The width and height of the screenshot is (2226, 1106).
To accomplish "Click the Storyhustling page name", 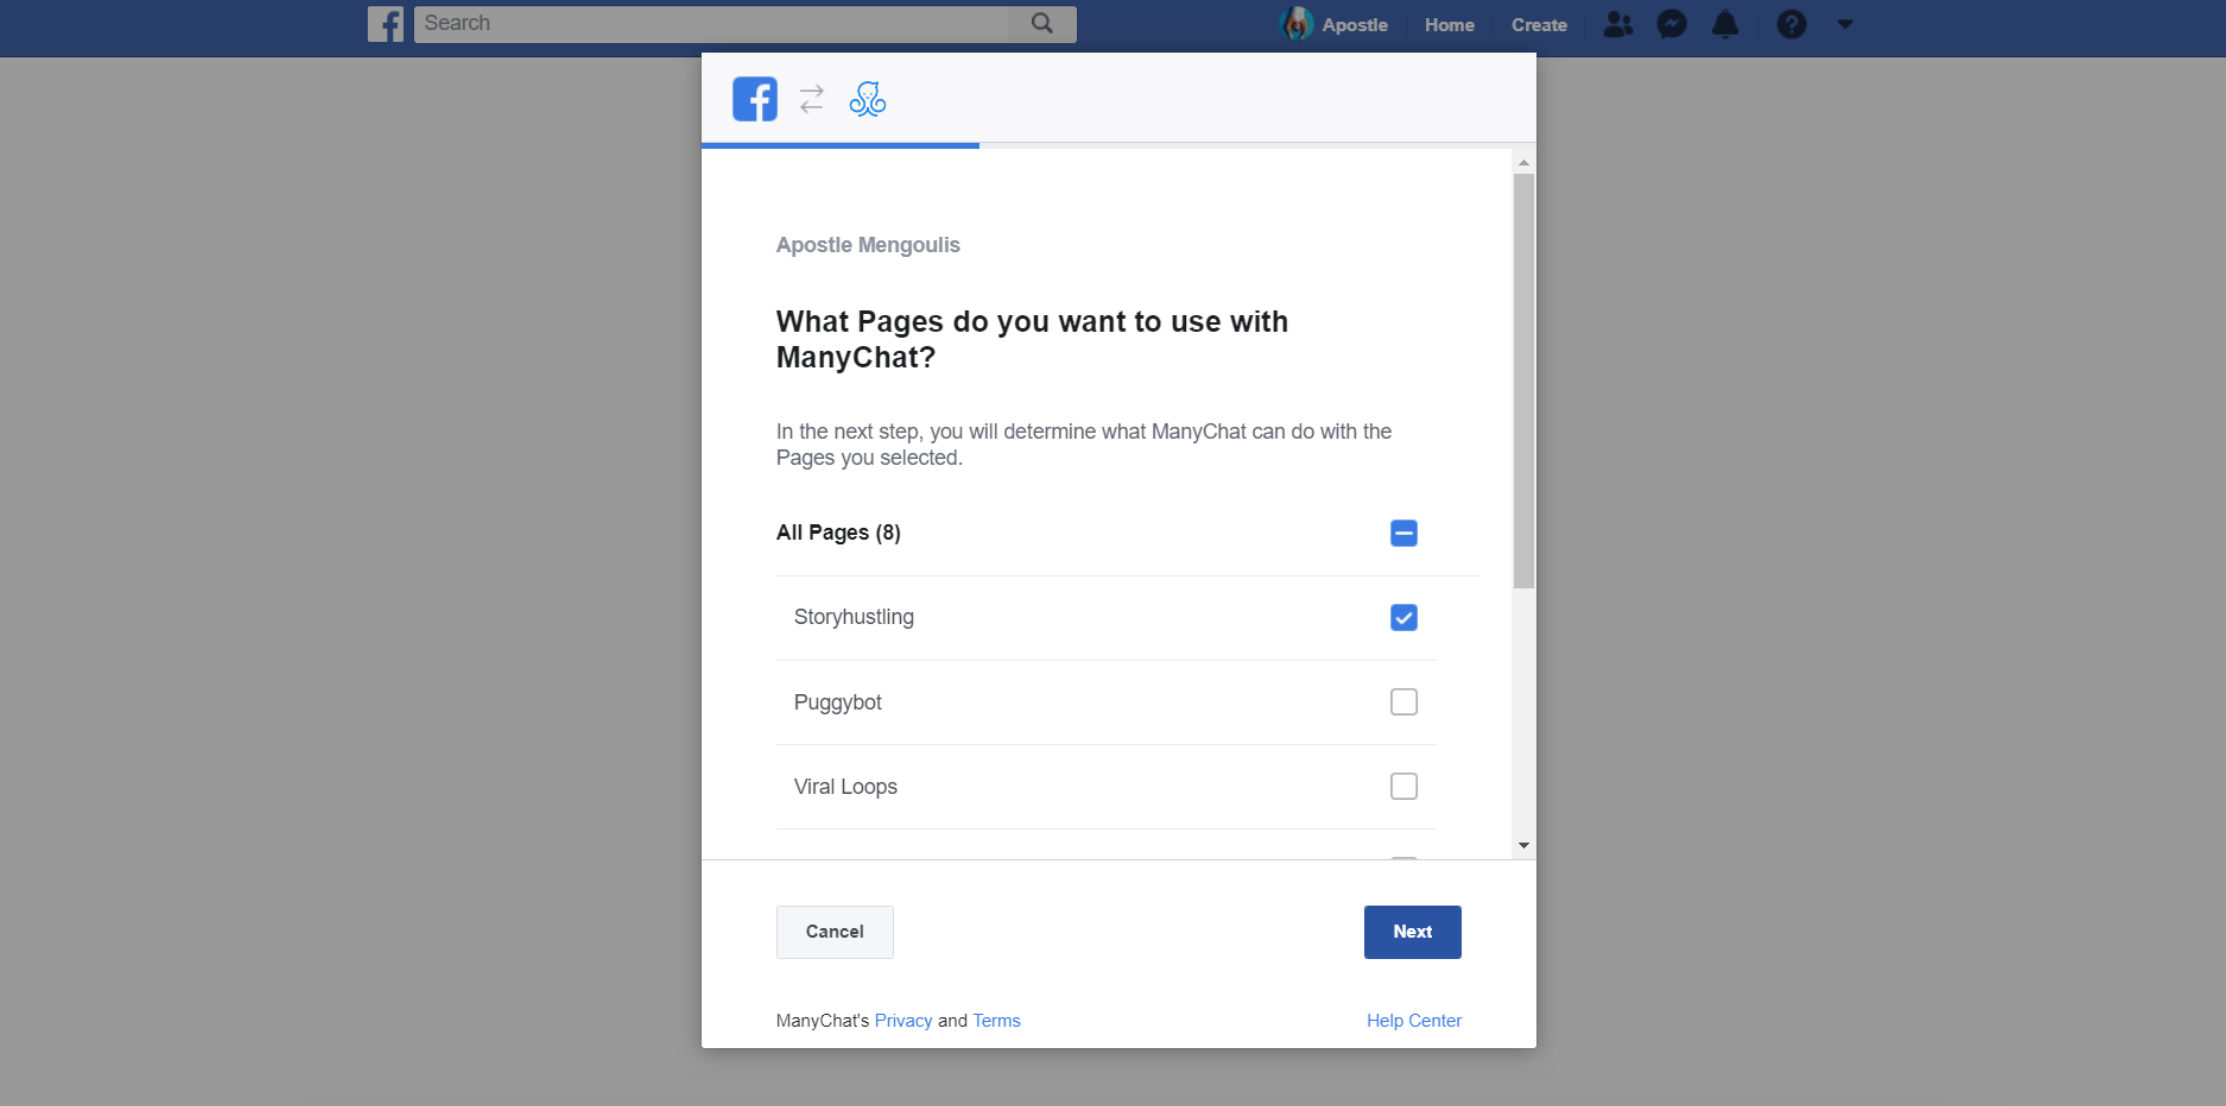I will (854, 617).
